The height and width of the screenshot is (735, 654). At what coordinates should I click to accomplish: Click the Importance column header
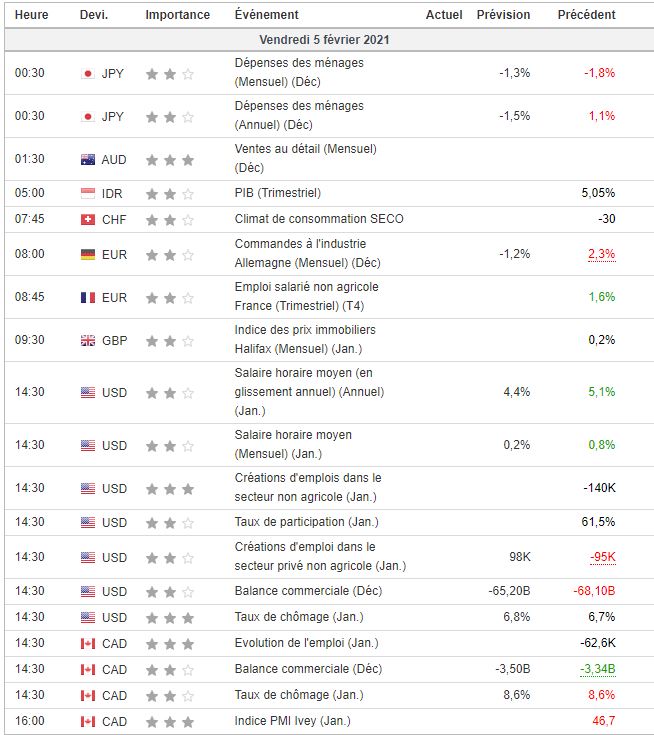point(177,15)
